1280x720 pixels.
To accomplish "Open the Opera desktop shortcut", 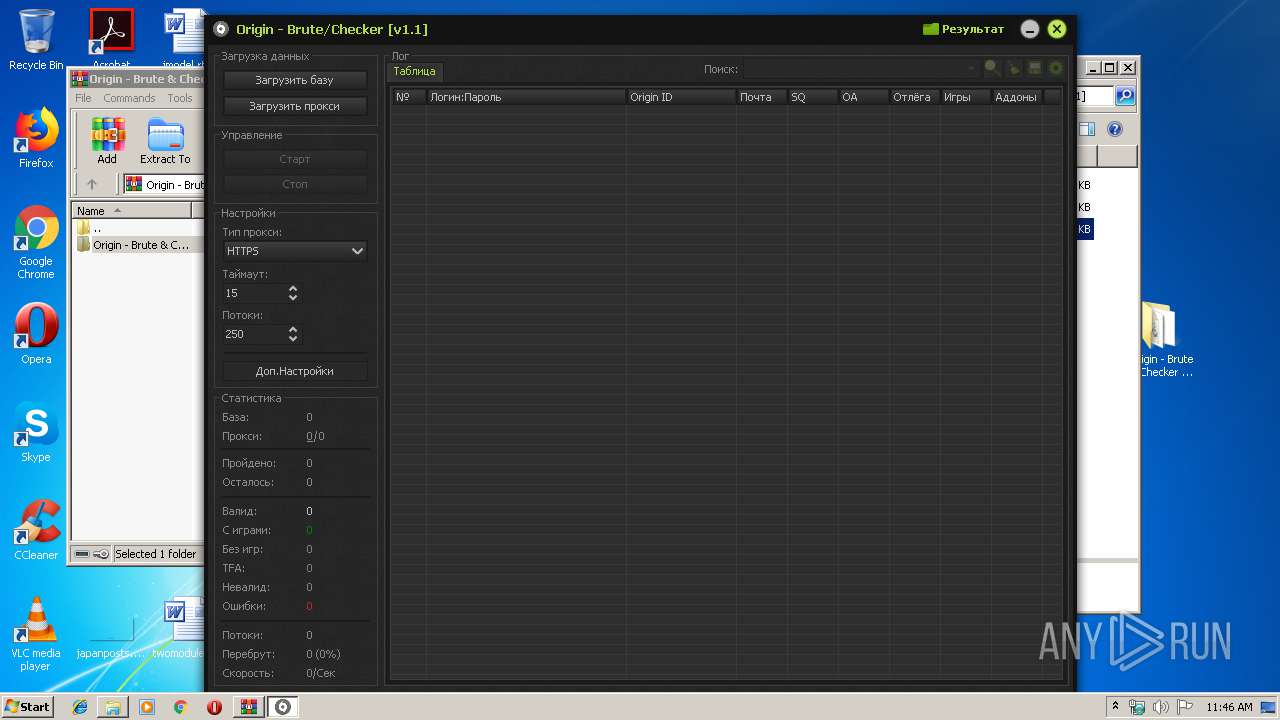I will [36, 334].
